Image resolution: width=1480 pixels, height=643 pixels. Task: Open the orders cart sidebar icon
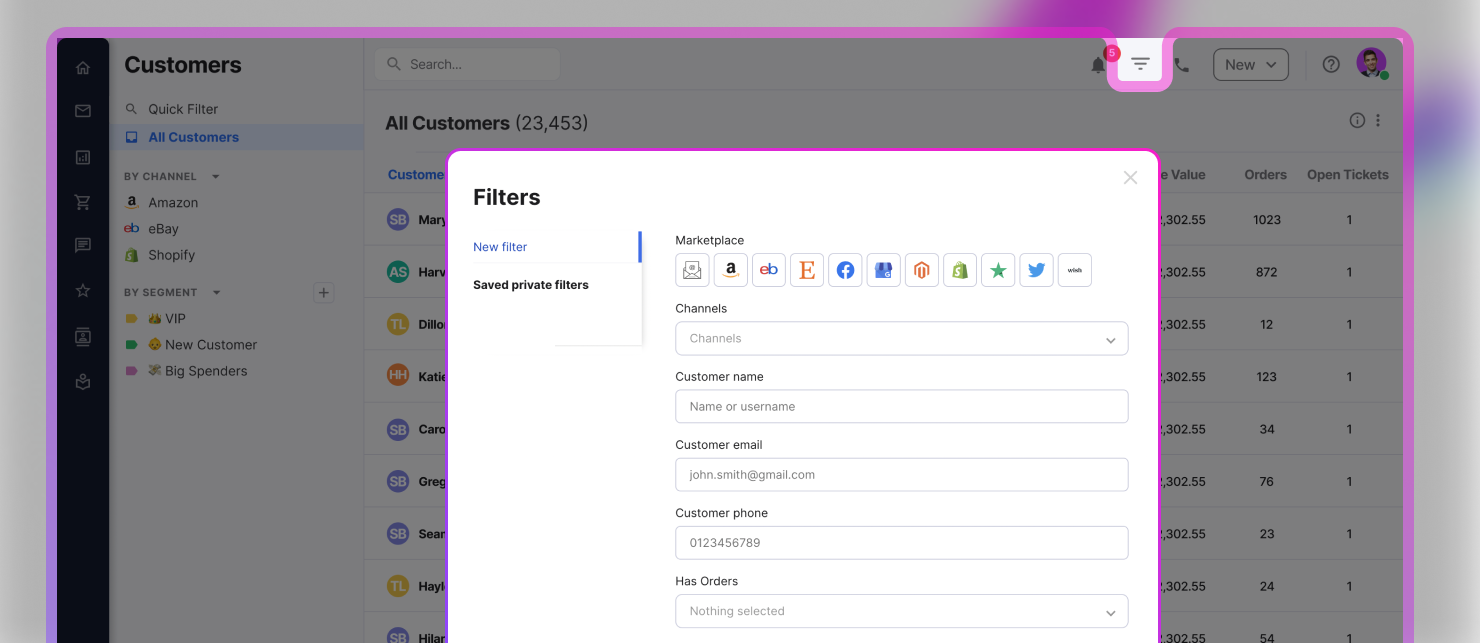coord(83,202)
